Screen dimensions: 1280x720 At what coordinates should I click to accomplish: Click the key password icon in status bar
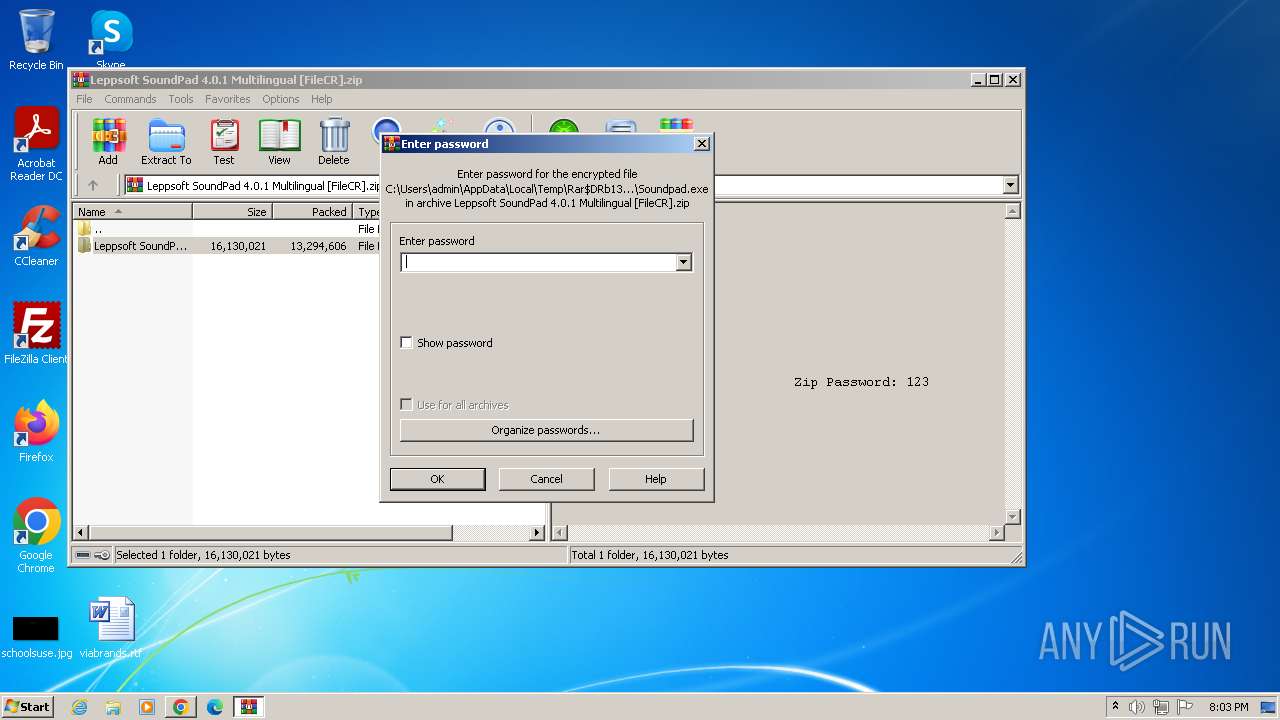click(x=102, y=555)
